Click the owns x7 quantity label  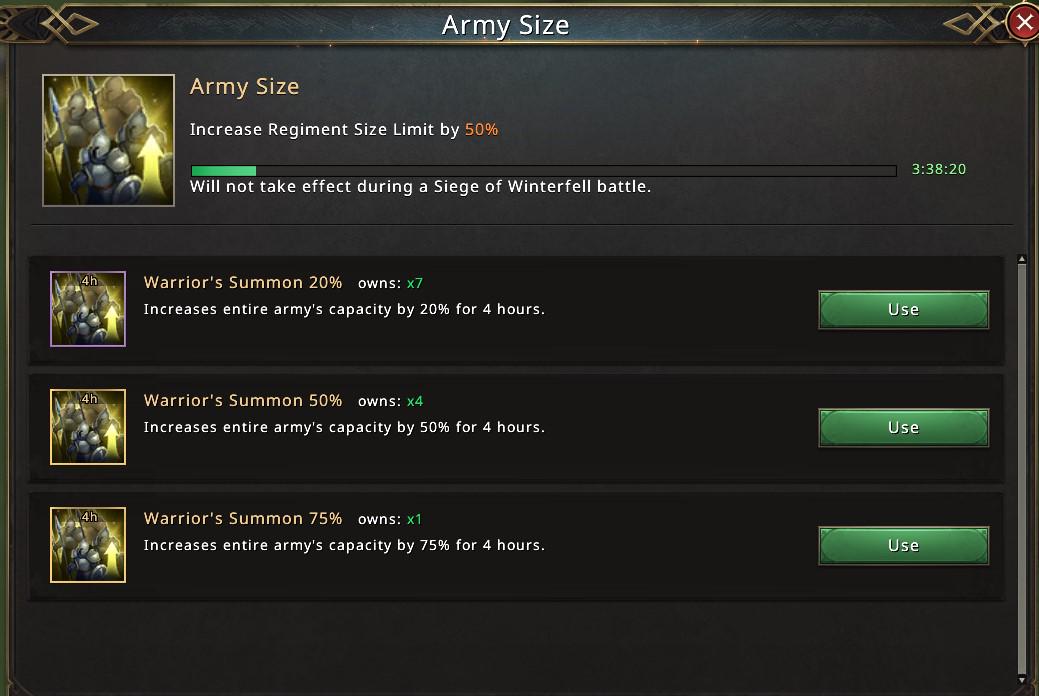pyautogui.click(x=391, y=284)
